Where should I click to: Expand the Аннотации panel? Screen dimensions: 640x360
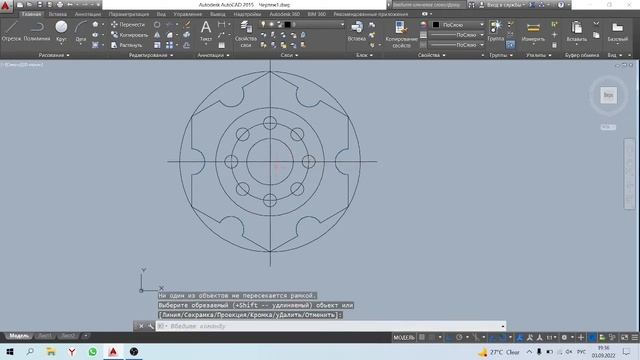click(x=213, y=55)
